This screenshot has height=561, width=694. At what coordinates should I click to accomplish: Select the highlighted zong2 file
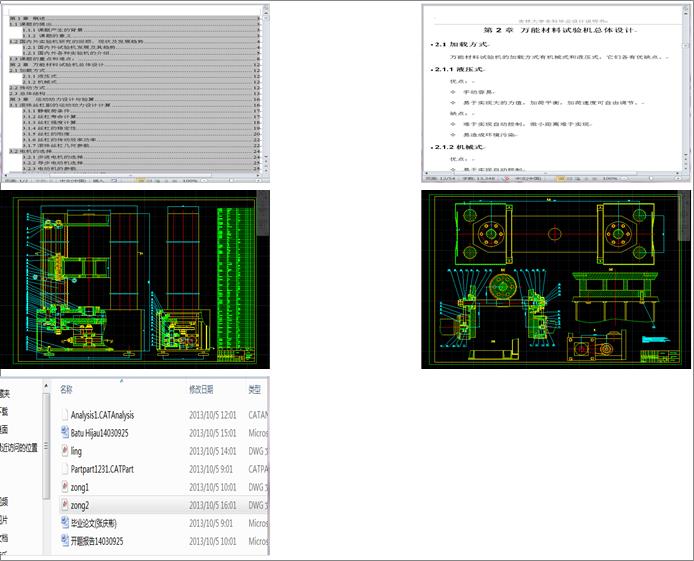164,505
